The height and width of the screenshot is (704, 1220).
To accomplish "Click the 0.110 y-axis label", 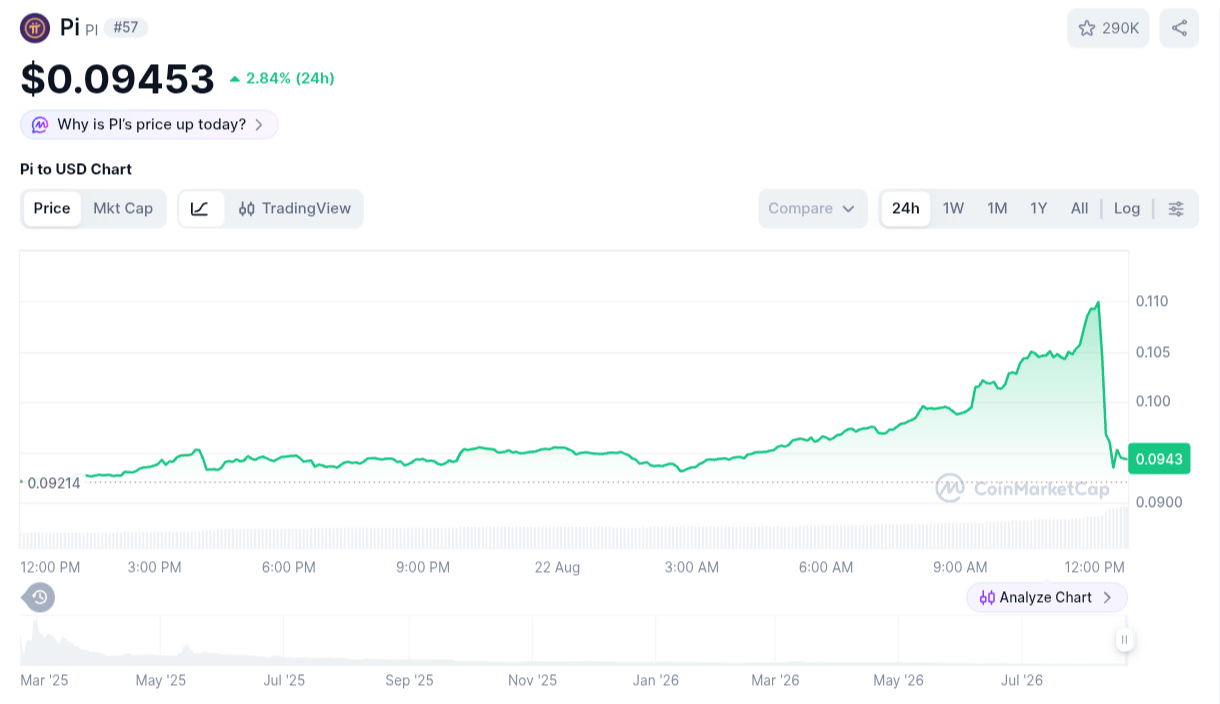I will [1152, 301].
